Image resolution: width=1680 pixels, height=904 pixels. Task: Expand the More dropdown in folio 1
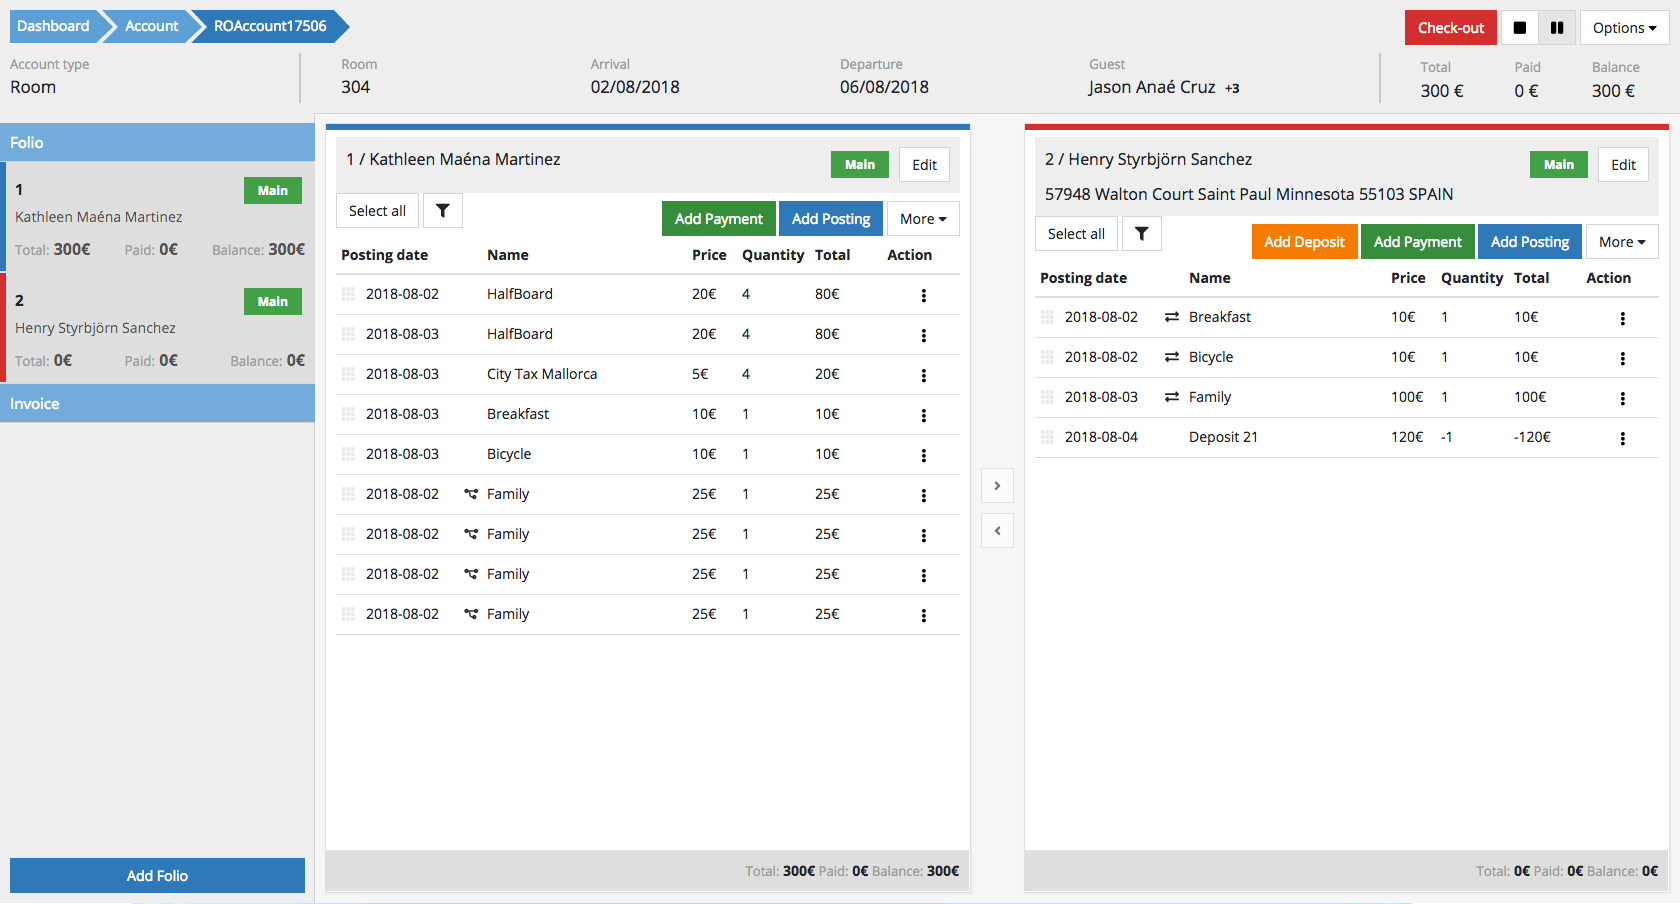922,219
